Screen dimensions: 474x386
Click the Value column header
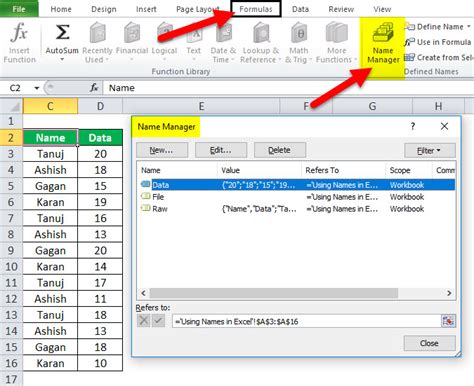click(x=260, y=170)
